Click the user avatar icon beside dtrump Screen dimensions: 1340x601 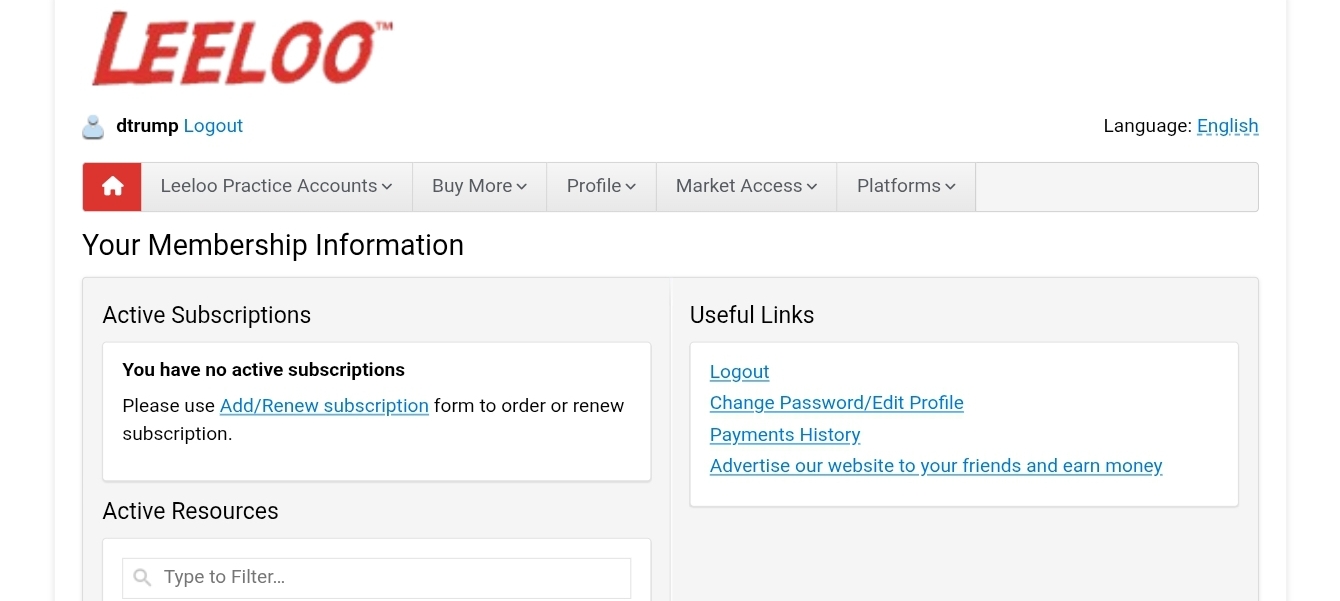coord(93,127)
